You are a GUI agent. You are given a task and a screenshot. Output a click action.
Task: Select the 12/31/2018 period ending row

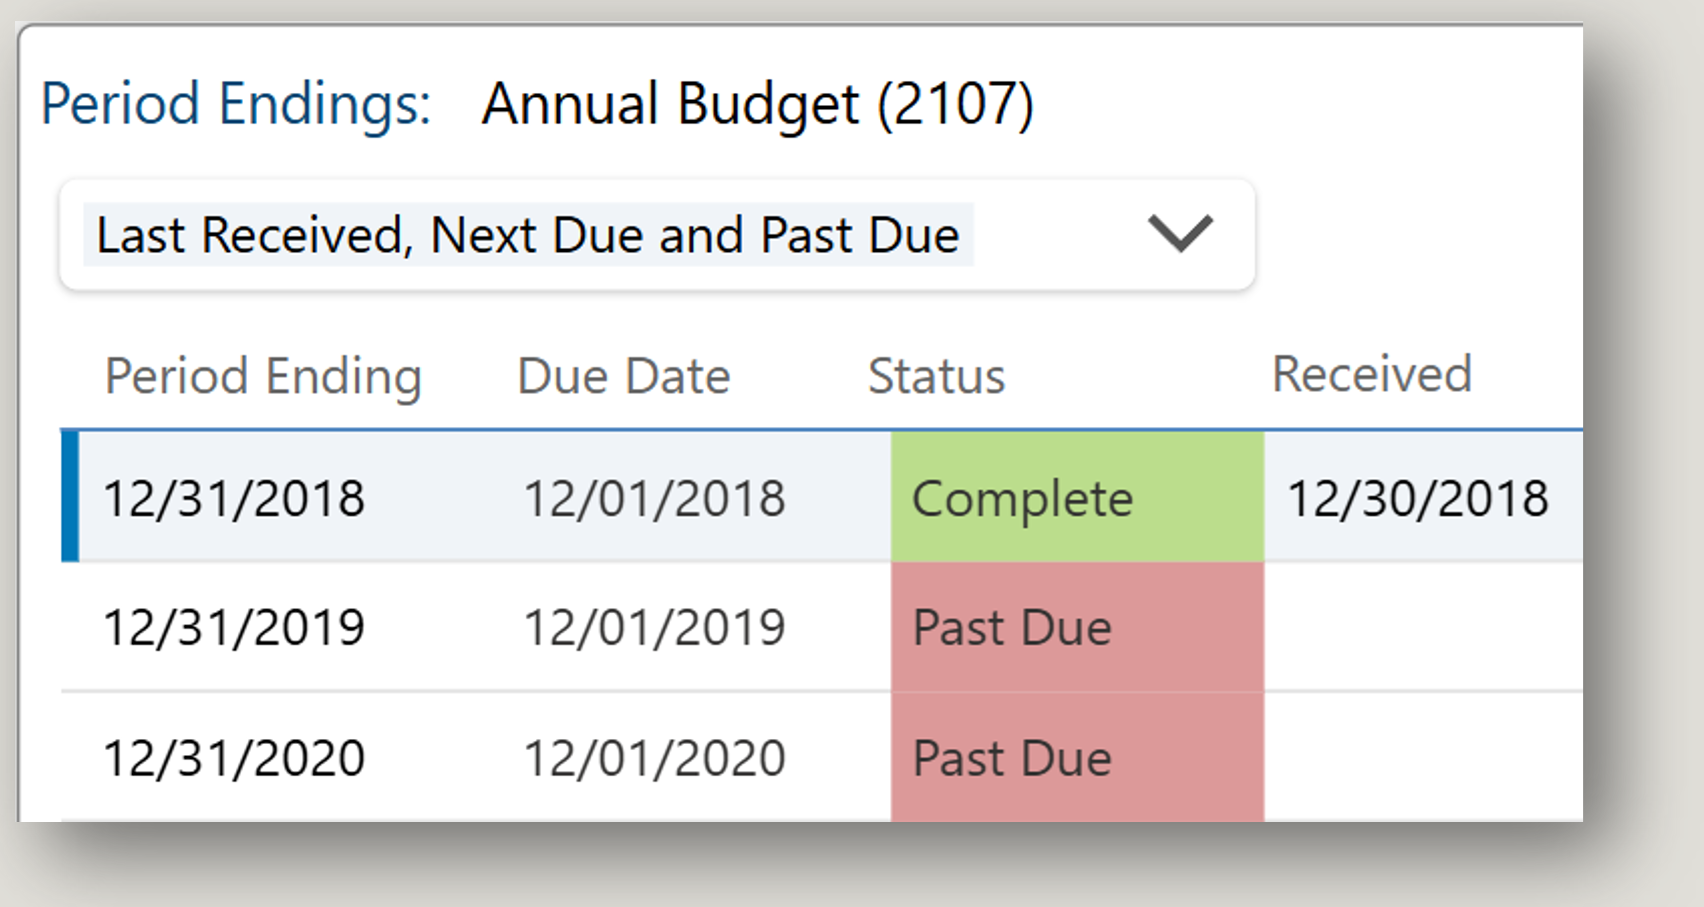coord(234,498)
